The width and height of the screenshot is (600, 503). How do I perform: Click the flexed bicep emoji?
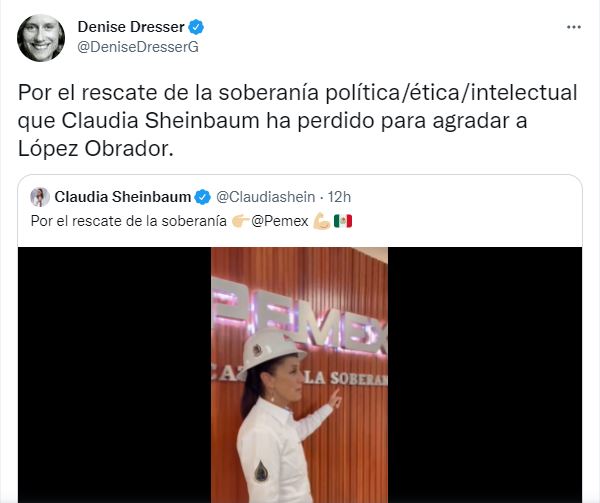(321, 221)
